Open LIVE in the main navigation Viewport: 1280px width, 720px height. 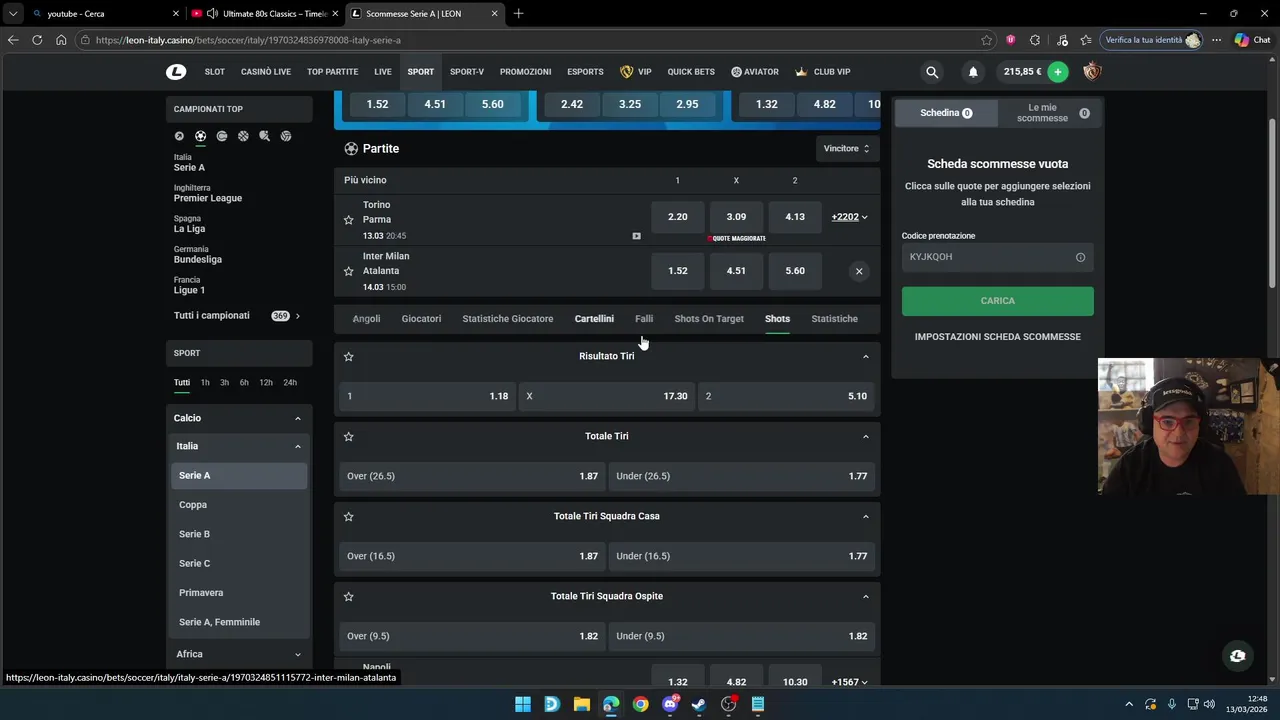[x=383, y=72]
